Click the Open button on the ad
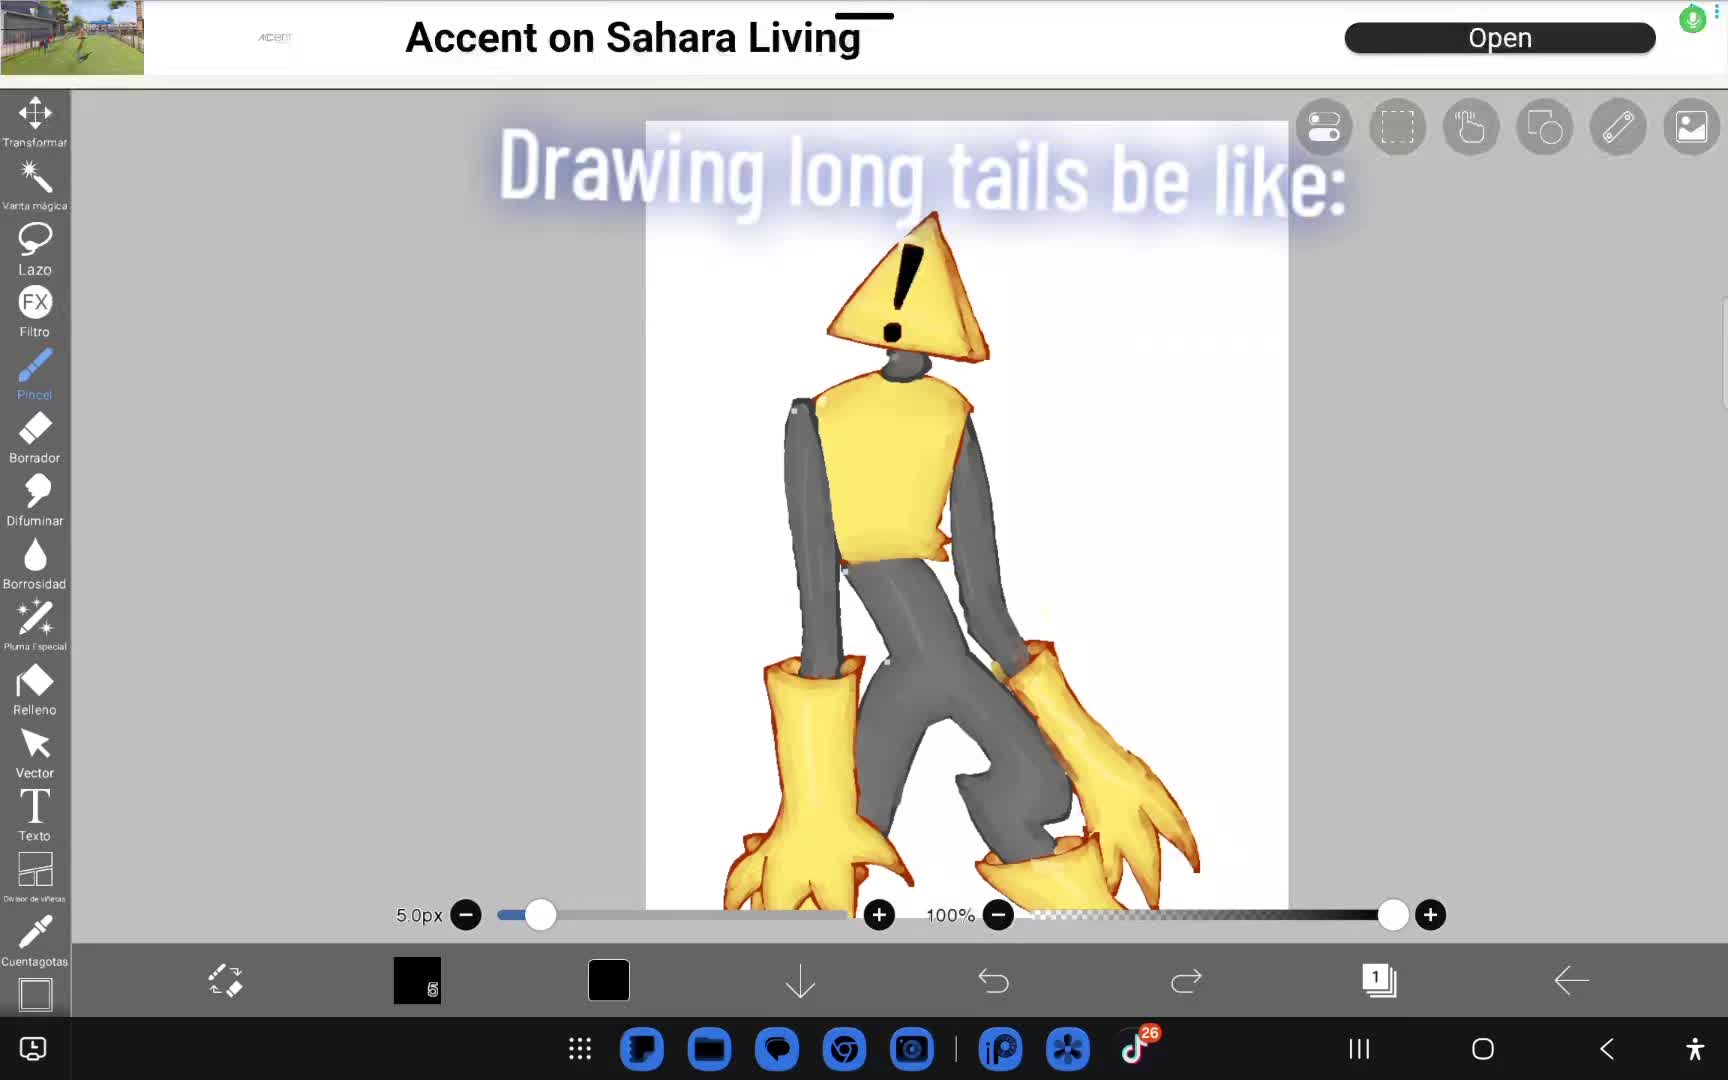 tap(1500, 38)
